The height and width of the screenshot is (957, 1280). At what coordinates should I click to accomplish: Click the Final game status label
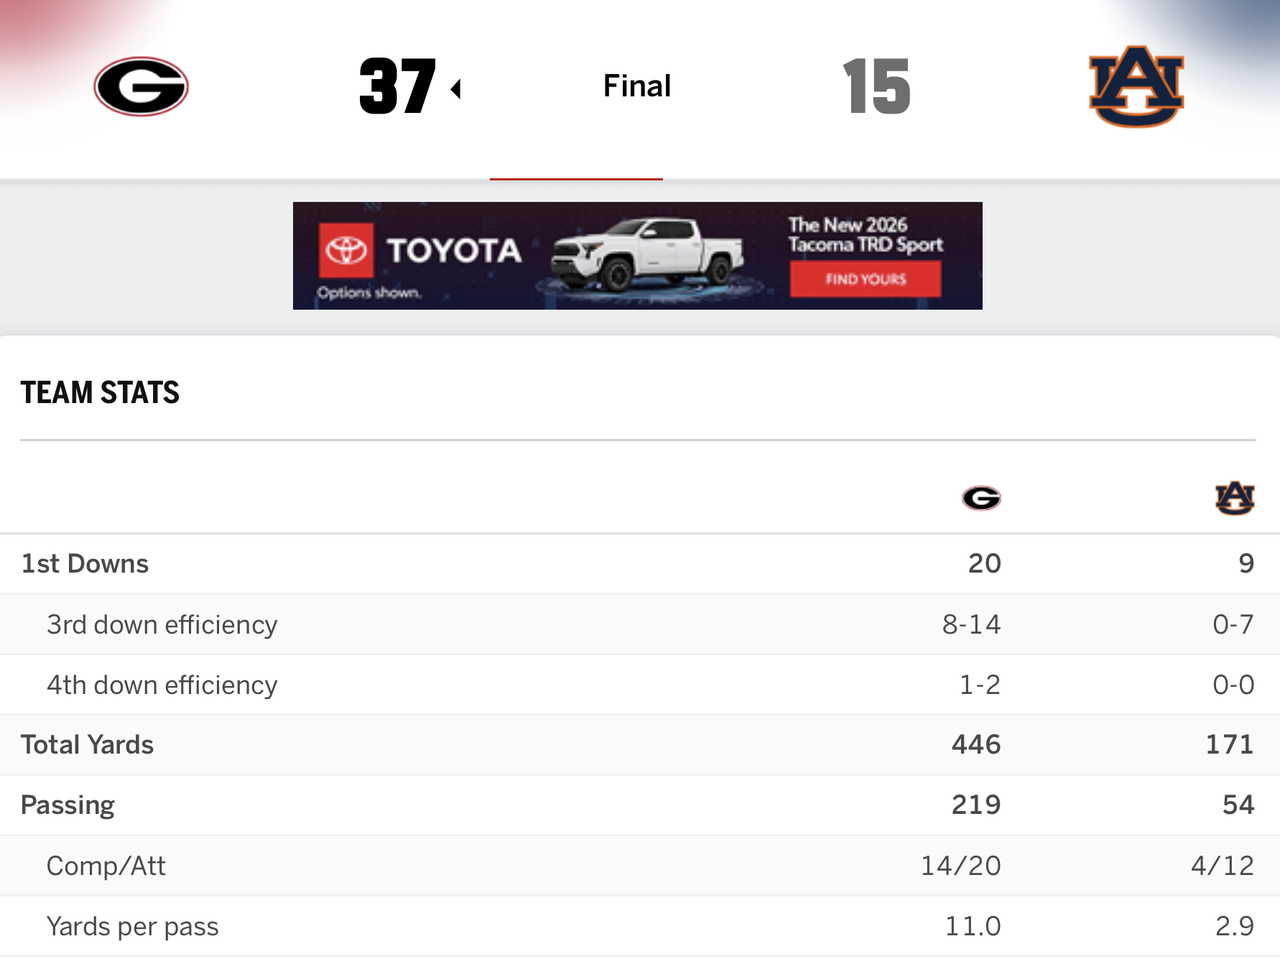tap(637, 86)
